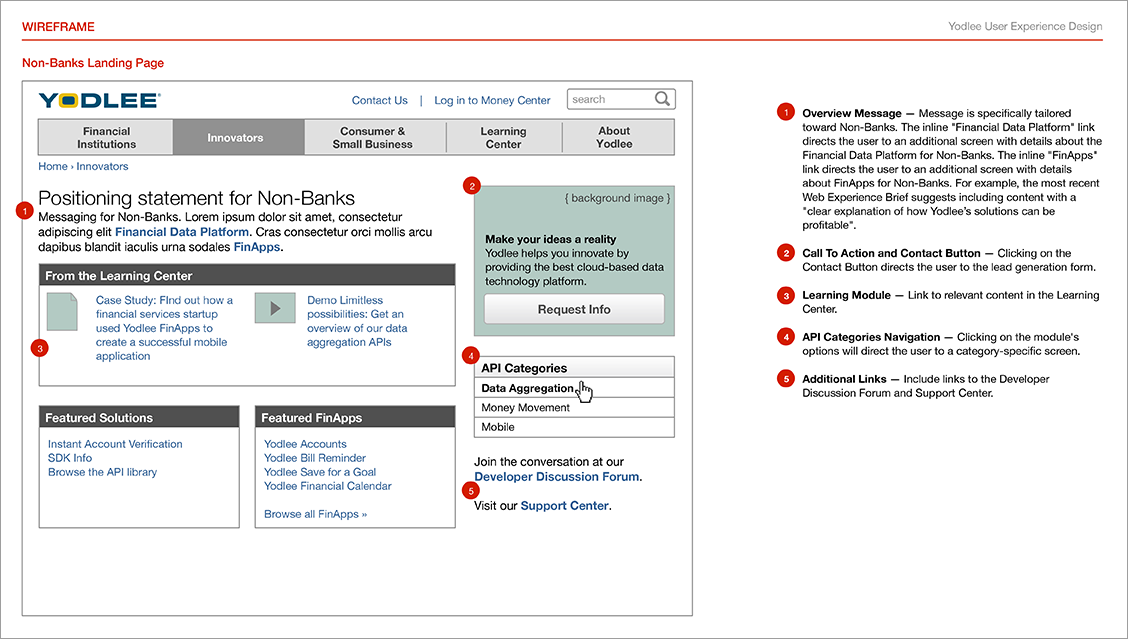This screenshot has height=639, width=1128.
Task: Open the Learning Center tab
Action: pyautogui.click(x=504, y=137)
